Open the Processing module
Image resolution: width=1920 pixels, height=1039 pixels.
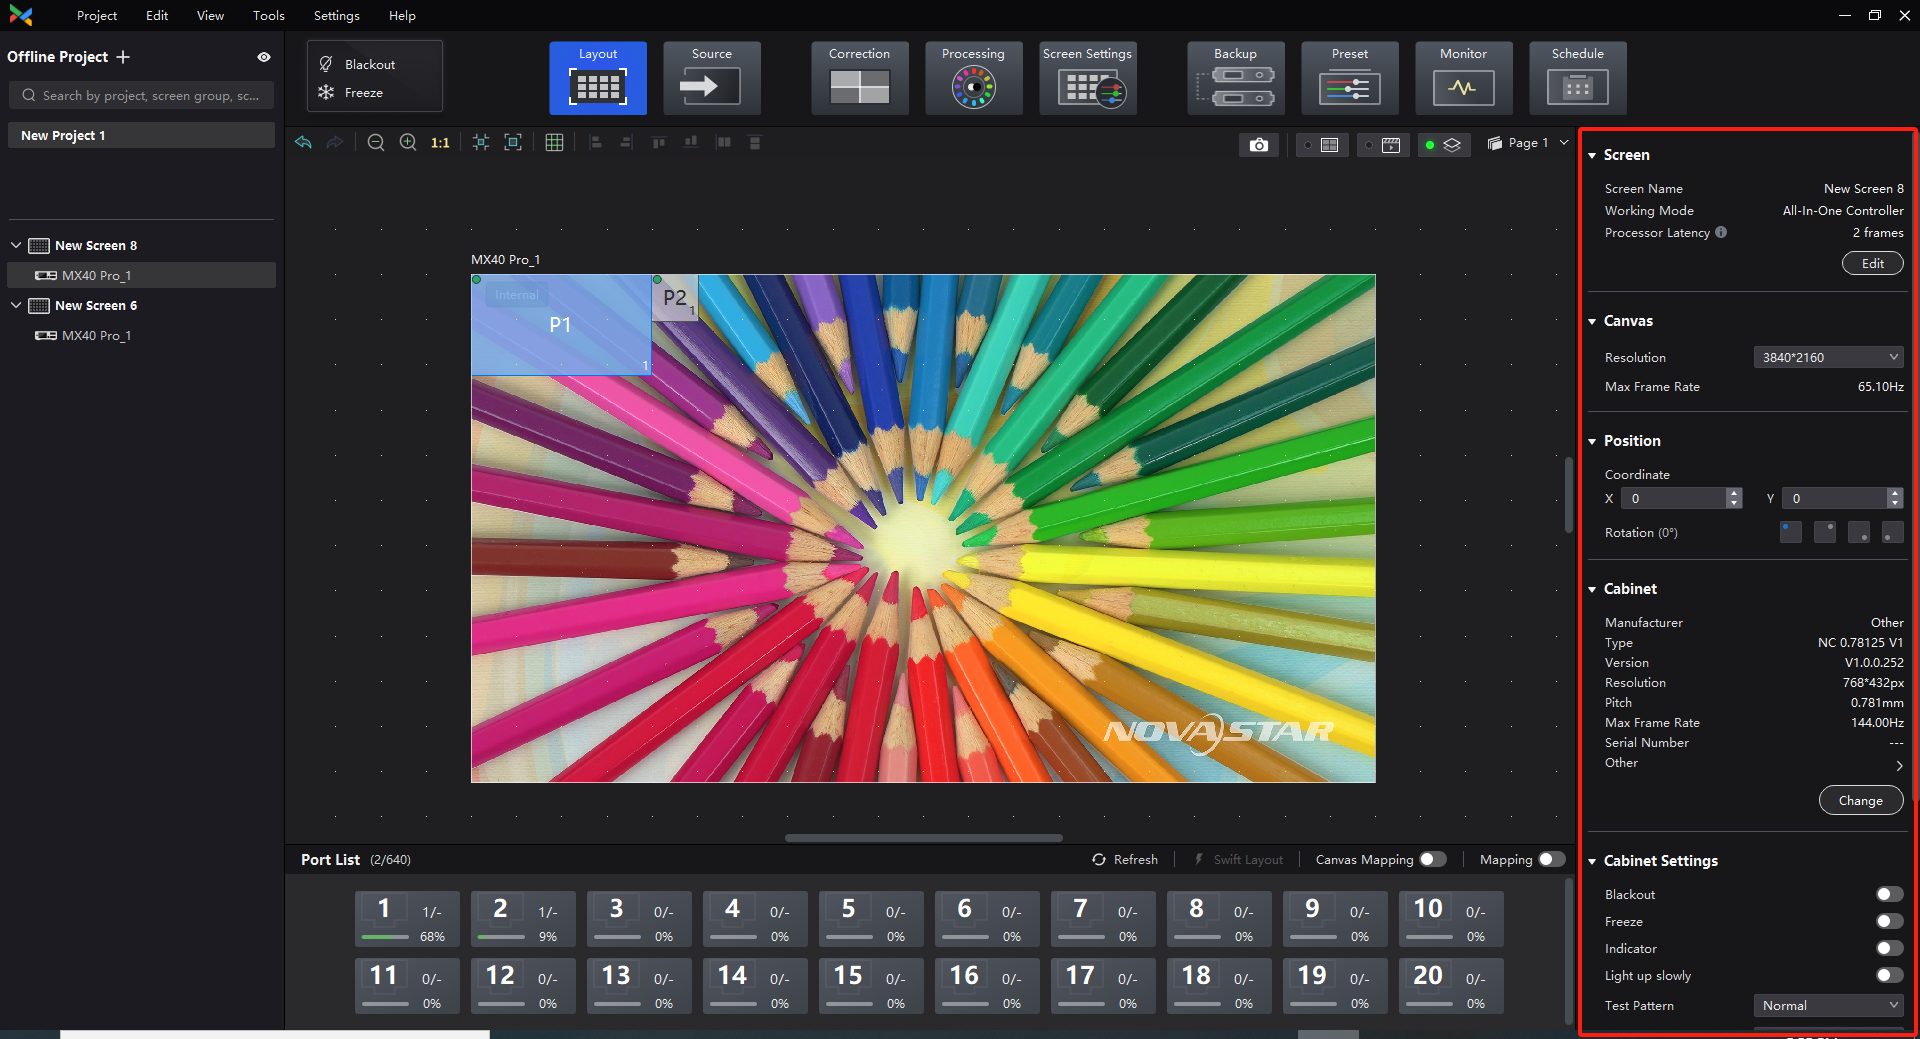pos(973,78)
